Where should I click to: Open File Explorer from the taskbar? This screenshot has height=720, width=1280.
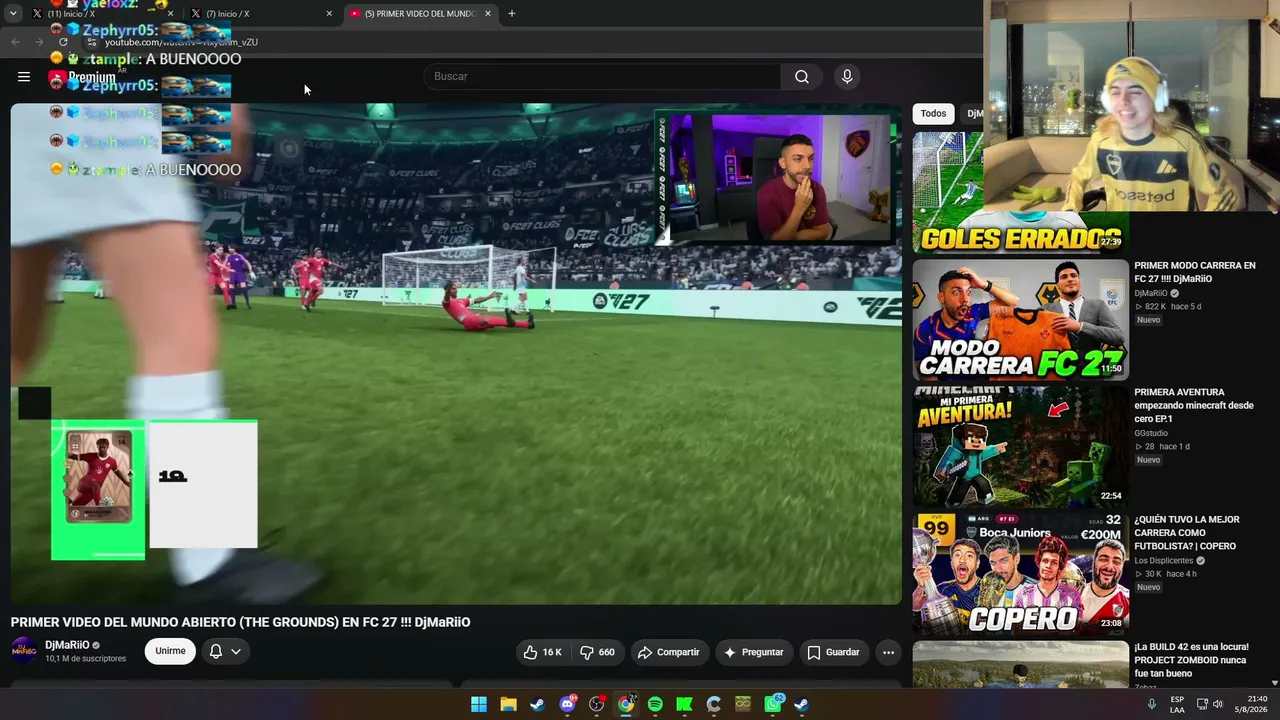point(508,704)
